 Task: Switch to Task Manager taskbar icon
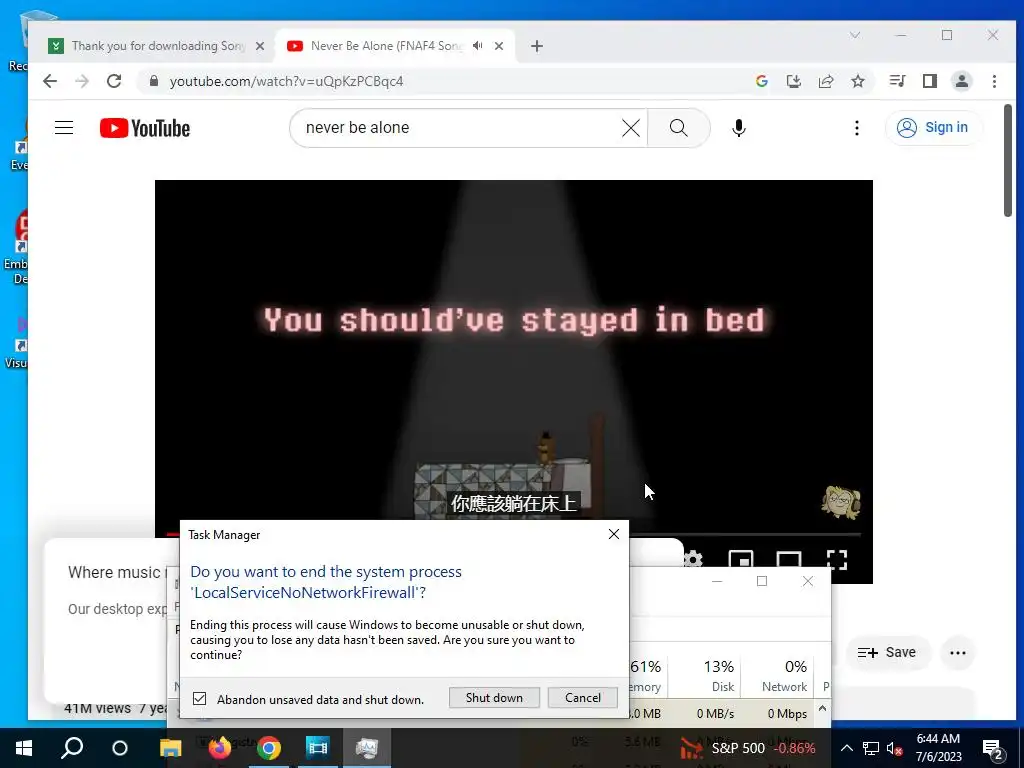366,748
